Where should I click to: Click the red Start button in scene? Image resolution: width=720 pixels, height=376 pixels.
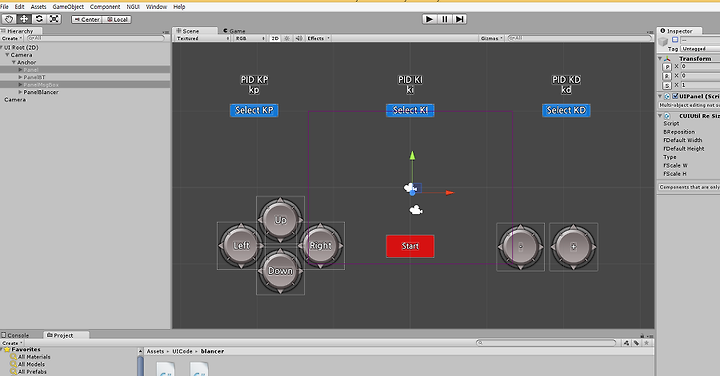coord(410,247)
